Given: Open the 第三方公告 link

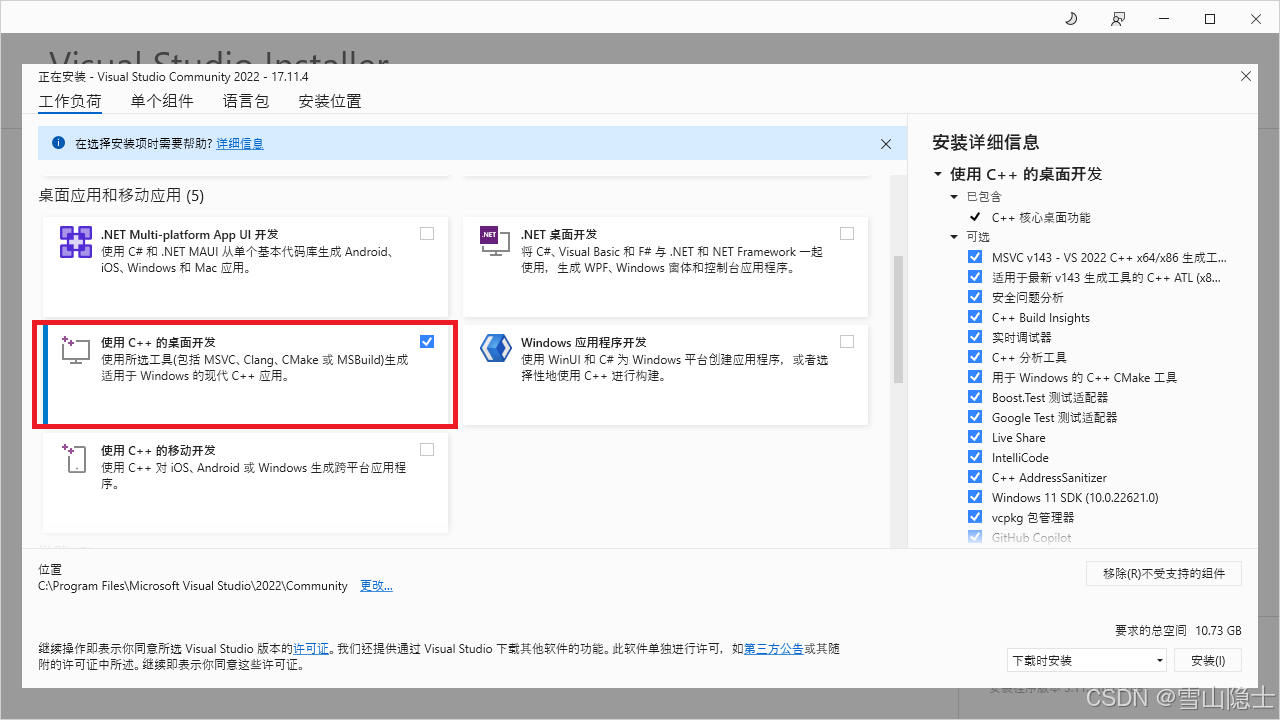Looking at the screenshot, I should click(774, 649).
